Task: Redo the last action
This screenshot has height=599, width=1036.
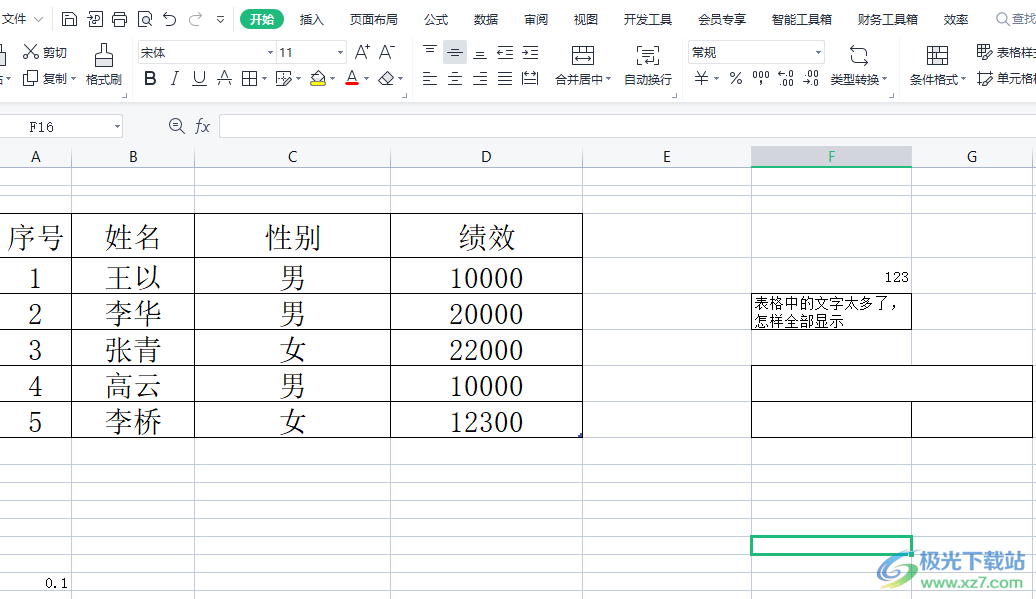Action: coord(195,19)
